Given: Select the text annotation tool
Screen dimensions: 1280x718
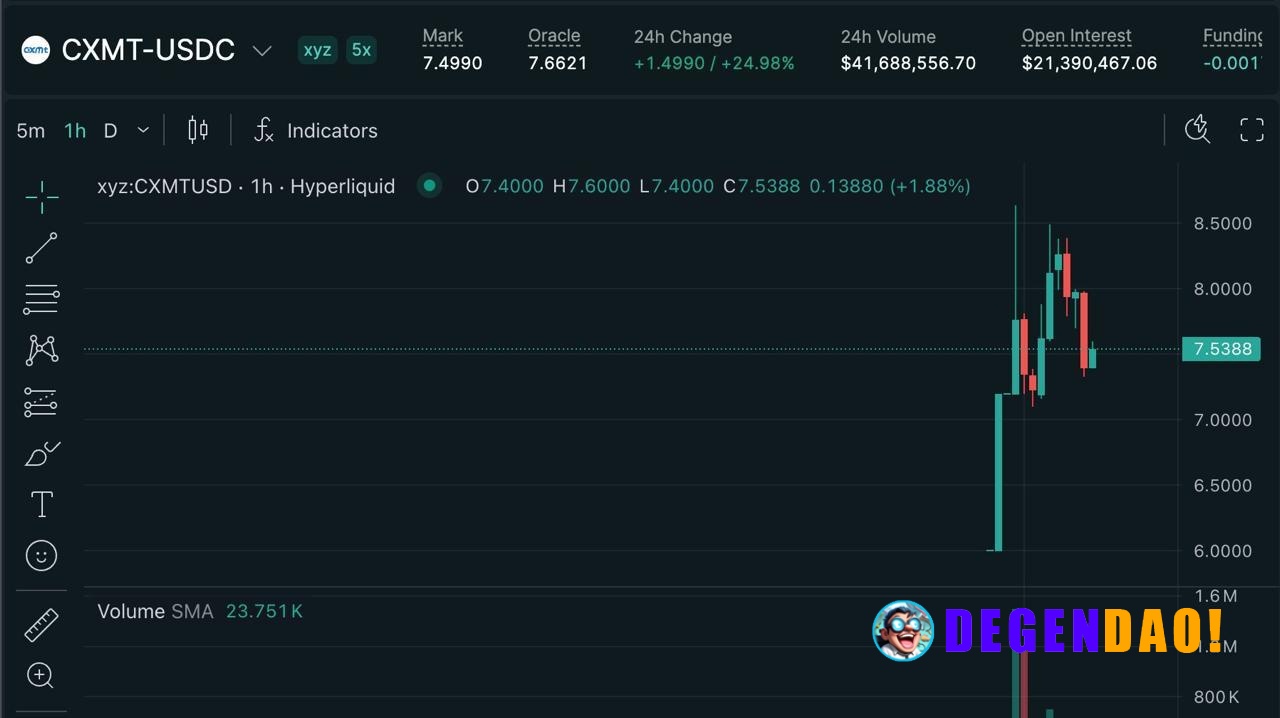Looking at the screenshot, I should (x=41, y=504).
